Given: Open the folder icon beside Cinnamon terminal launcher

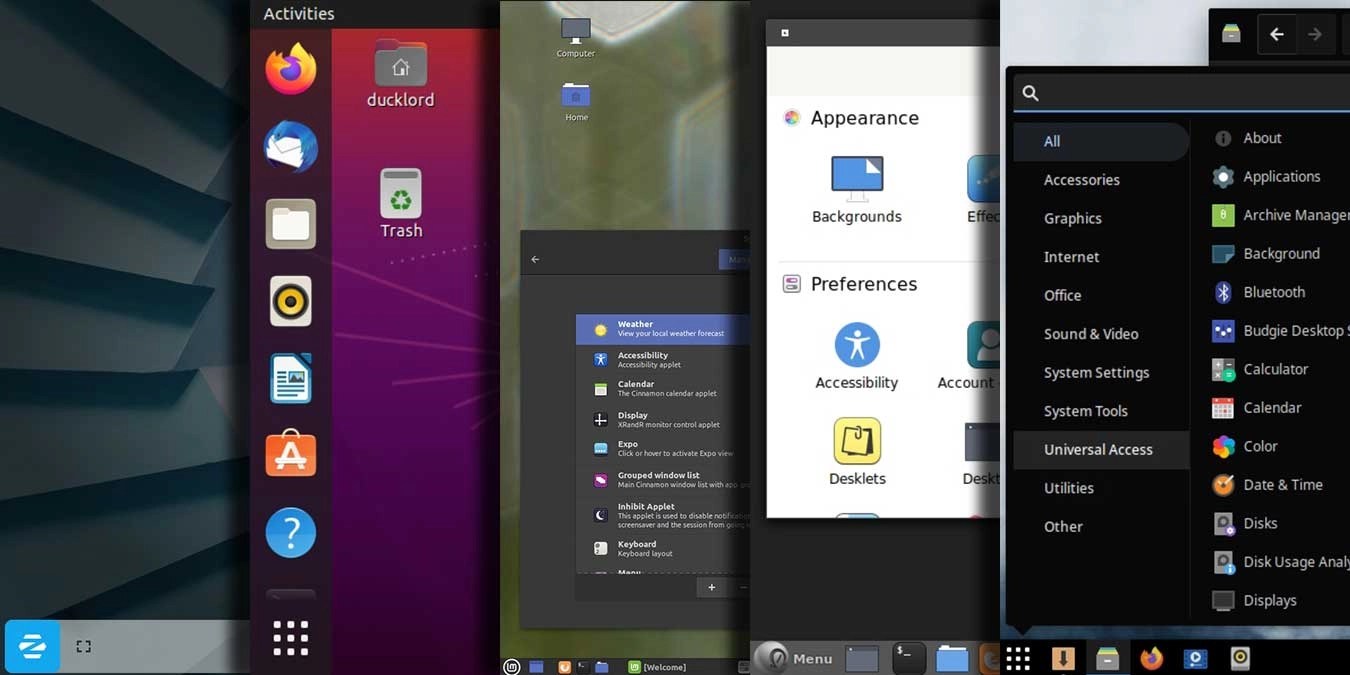Looking at the screenshot, I should 952,657.
